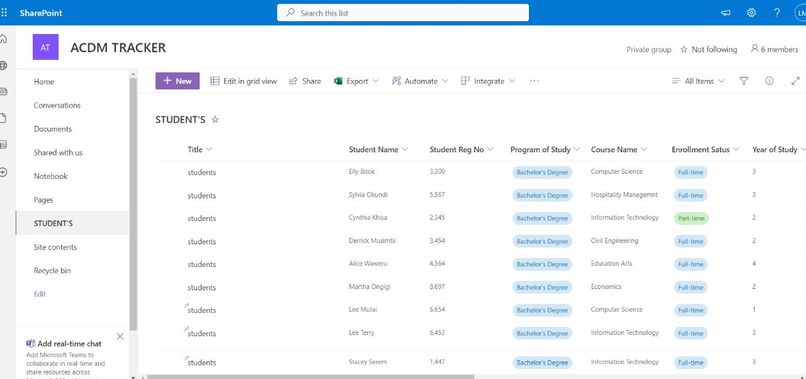
Task: Click the Share button in toolbar
Action: coord(305,81)
